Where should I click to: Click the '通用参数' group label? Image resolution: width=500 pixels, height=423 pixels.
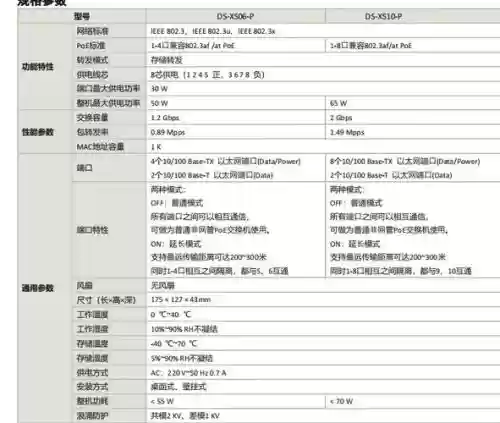click(x=38, y=288)
